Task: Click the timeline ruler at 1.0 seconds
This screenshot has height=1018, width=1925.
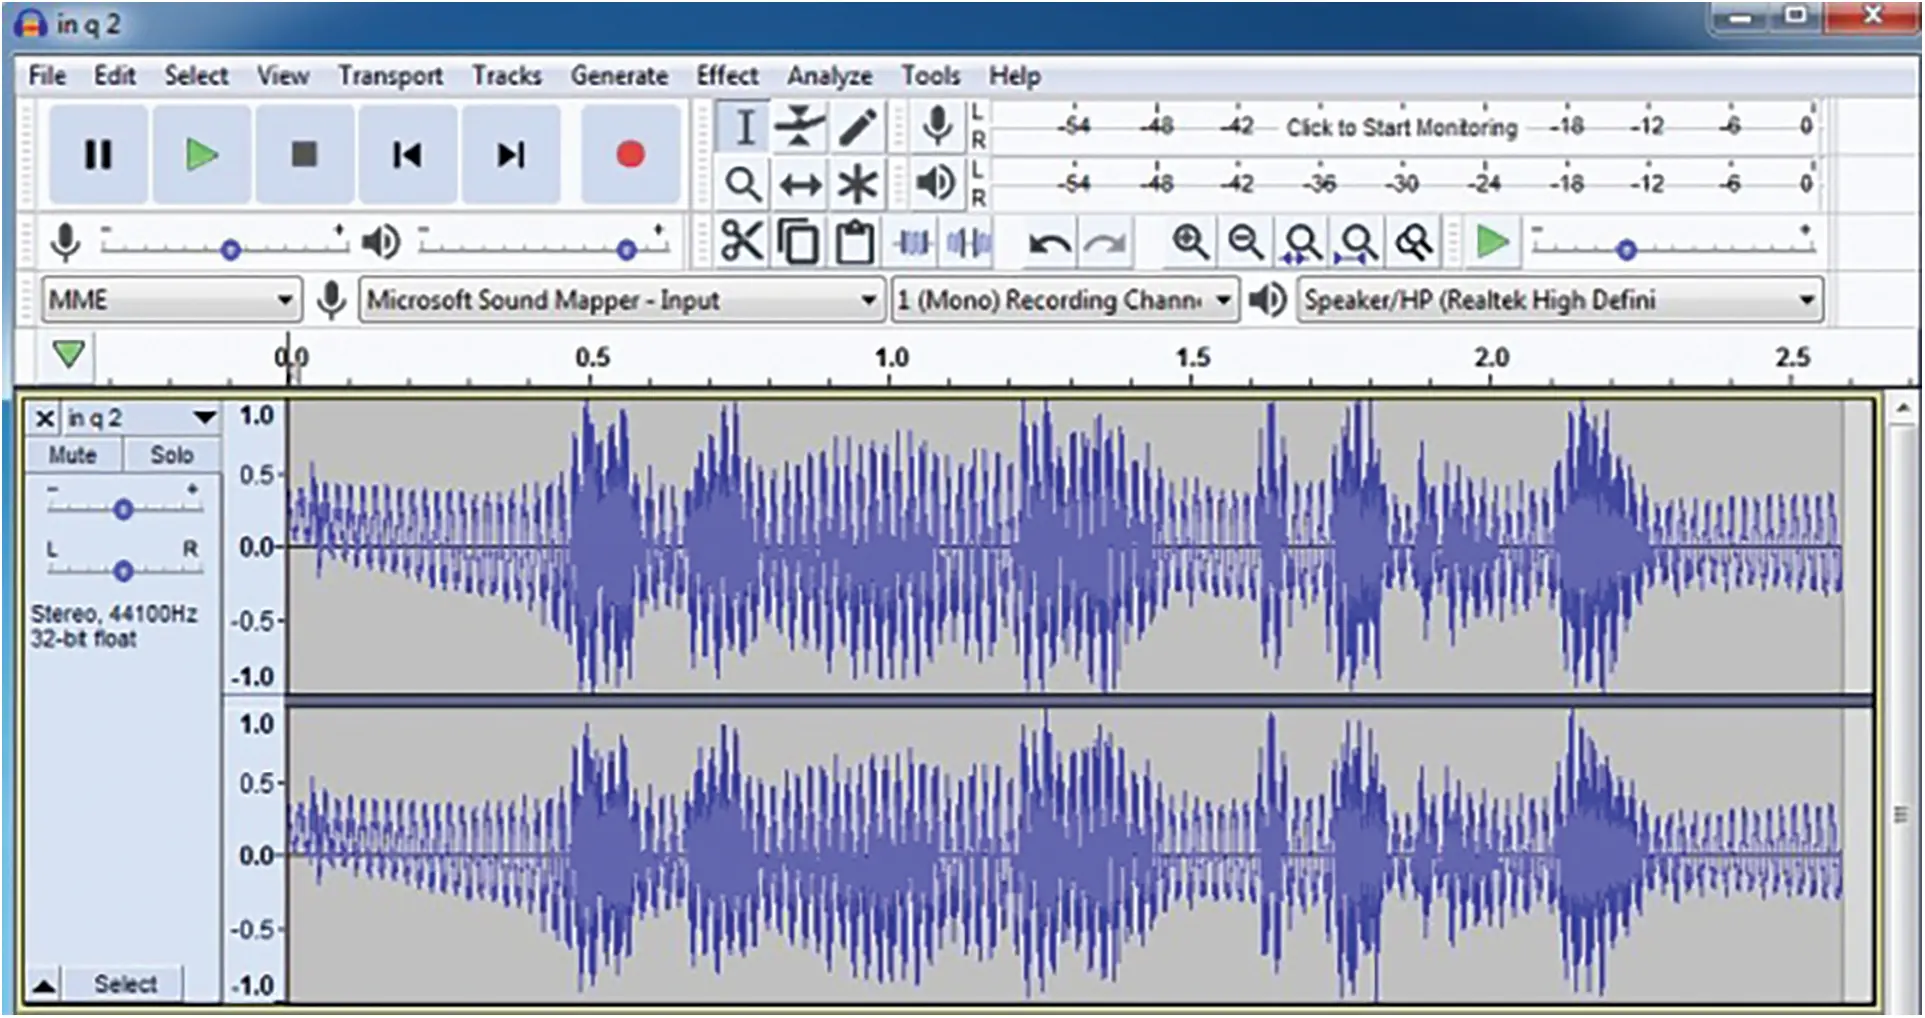Action: coord(892,358)
